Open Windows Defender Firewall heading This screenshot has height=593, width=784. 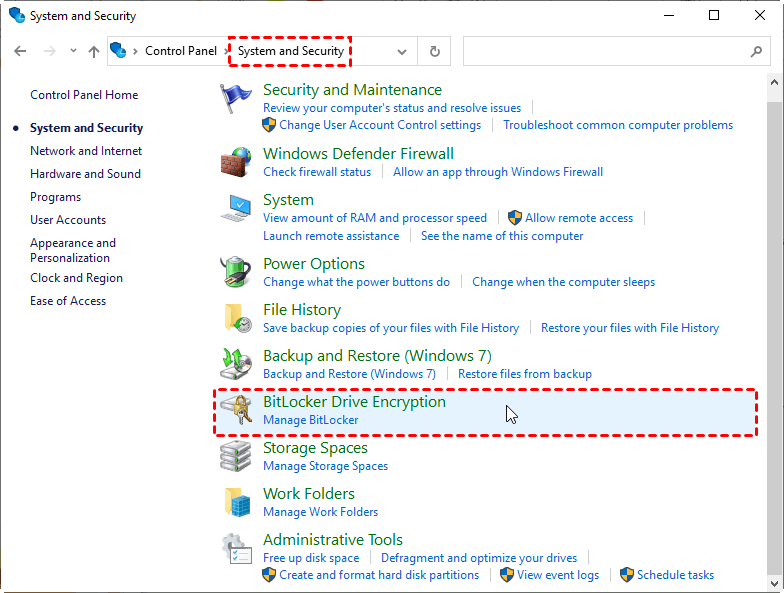click(358, 154)
